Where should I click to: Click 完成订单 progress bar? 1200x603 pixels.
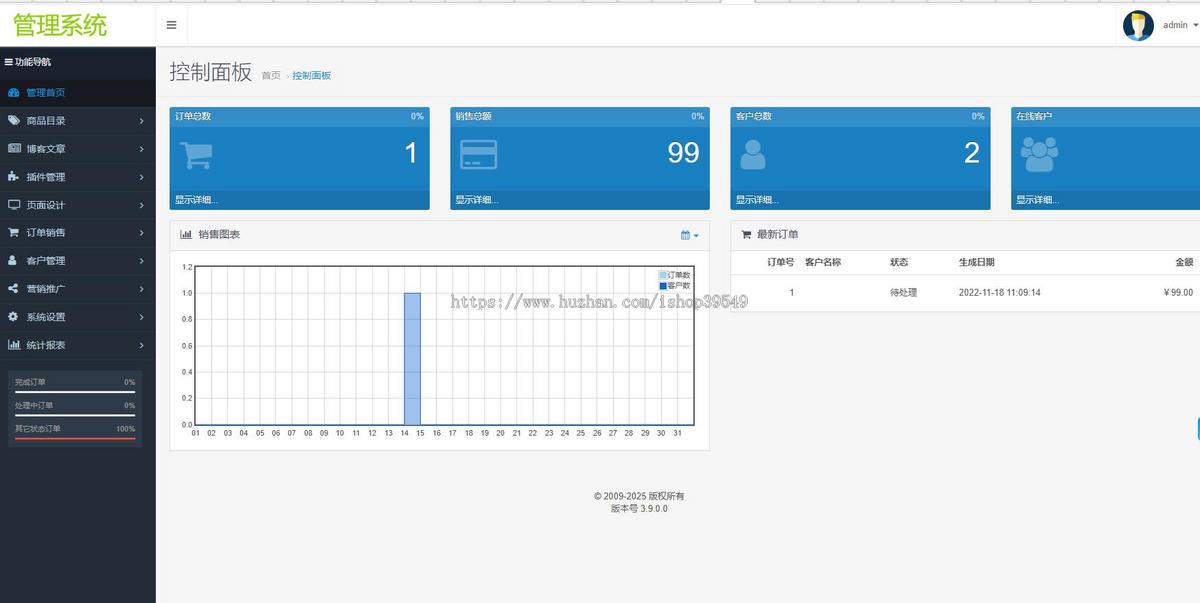pos(75,392)
